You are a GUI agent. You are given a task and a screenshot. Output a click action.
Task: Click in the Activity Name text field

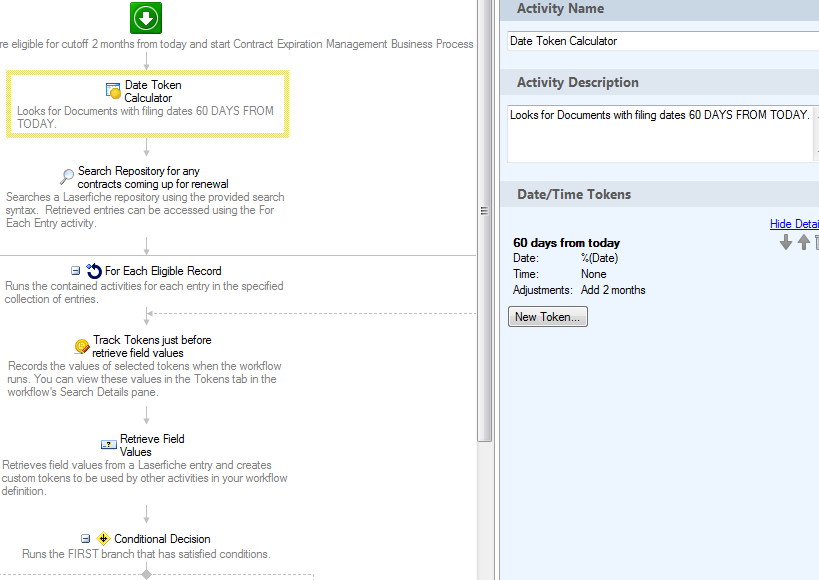point(660,41)
